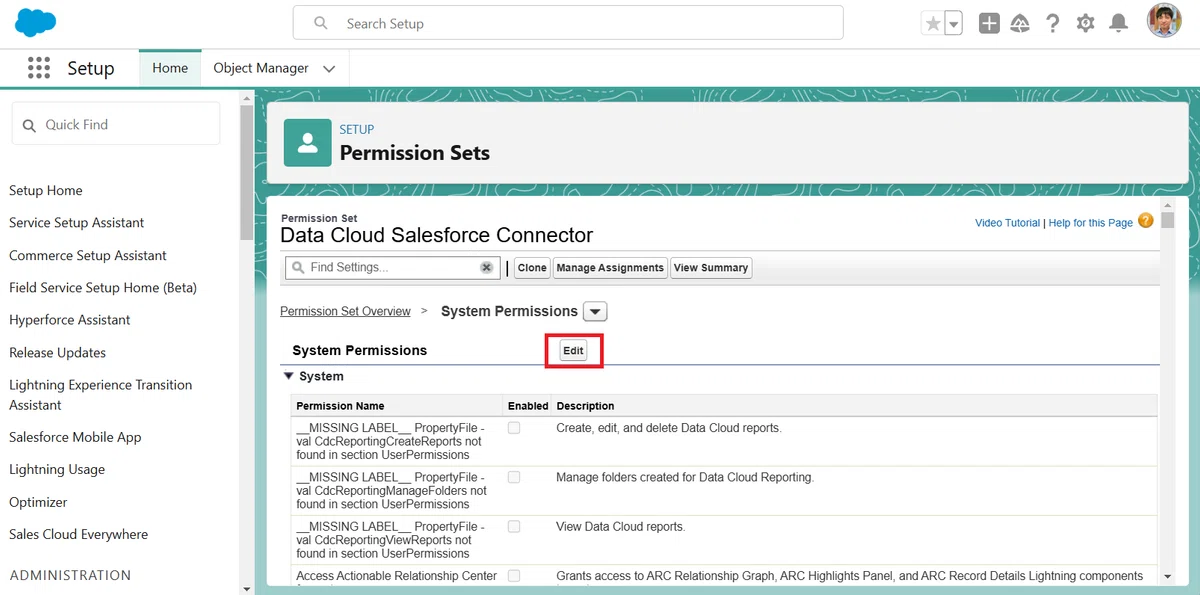Open the Setup gear icon
The width and height of the screenshot is (1200, 595).
1086,23
